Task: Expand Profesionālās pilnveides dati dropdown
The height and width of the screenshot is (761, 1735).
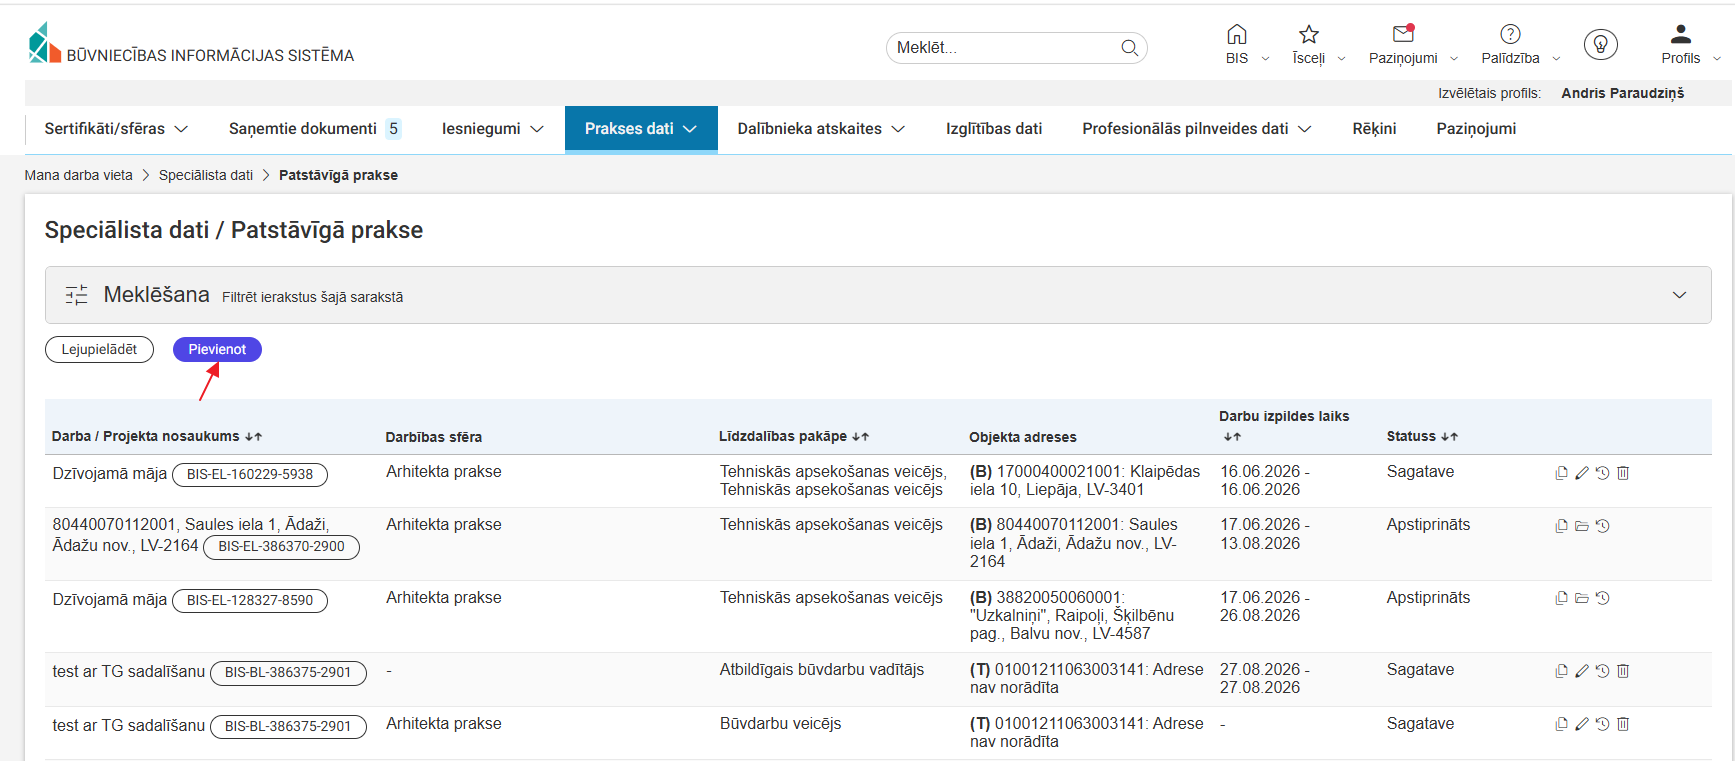Action: point(1197,129)
